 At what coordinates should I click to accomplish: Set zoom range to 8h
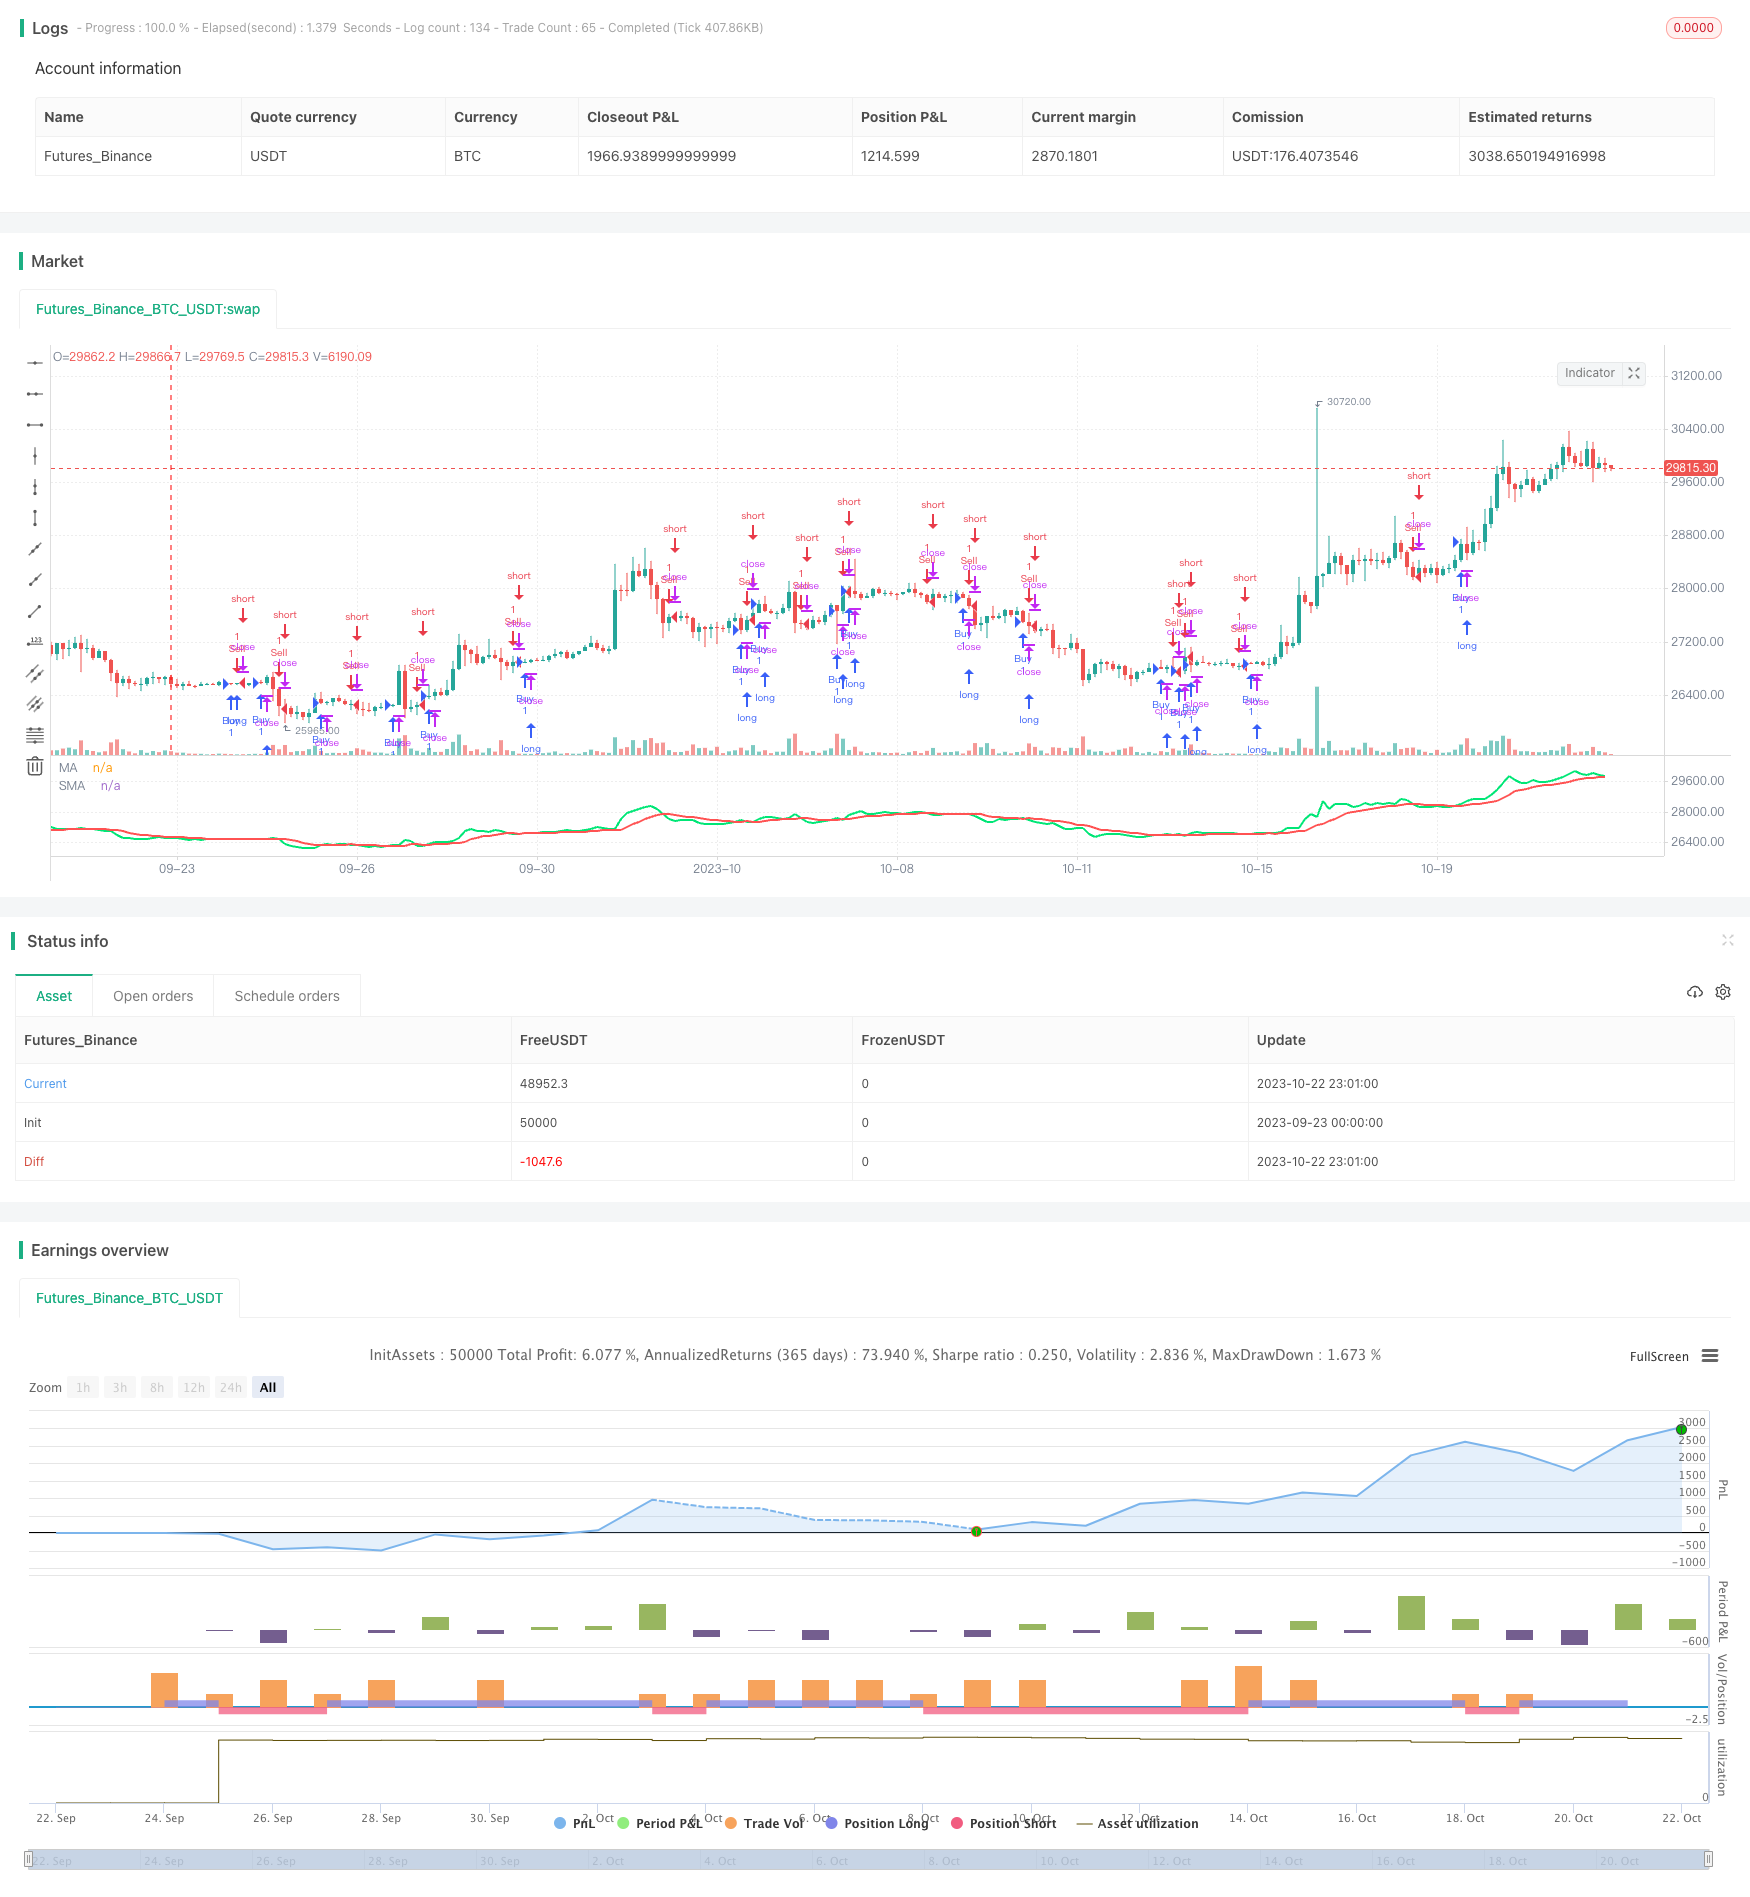pyautogui.click(x=157, y=1387)
